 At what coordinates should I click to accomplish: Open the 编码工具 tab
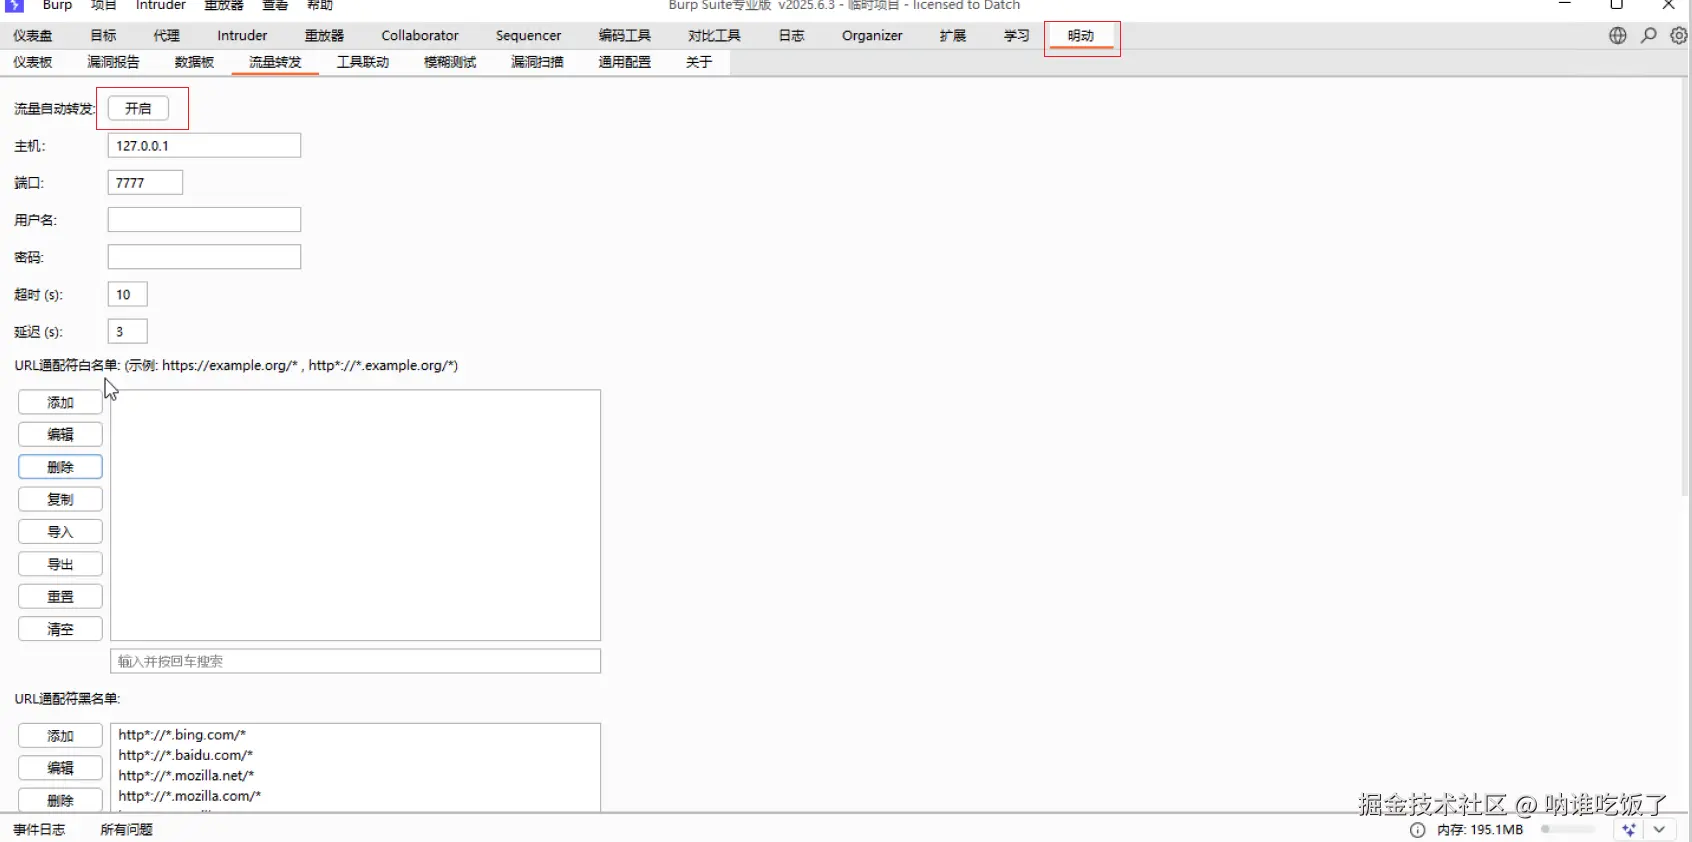tap(625, 36)
